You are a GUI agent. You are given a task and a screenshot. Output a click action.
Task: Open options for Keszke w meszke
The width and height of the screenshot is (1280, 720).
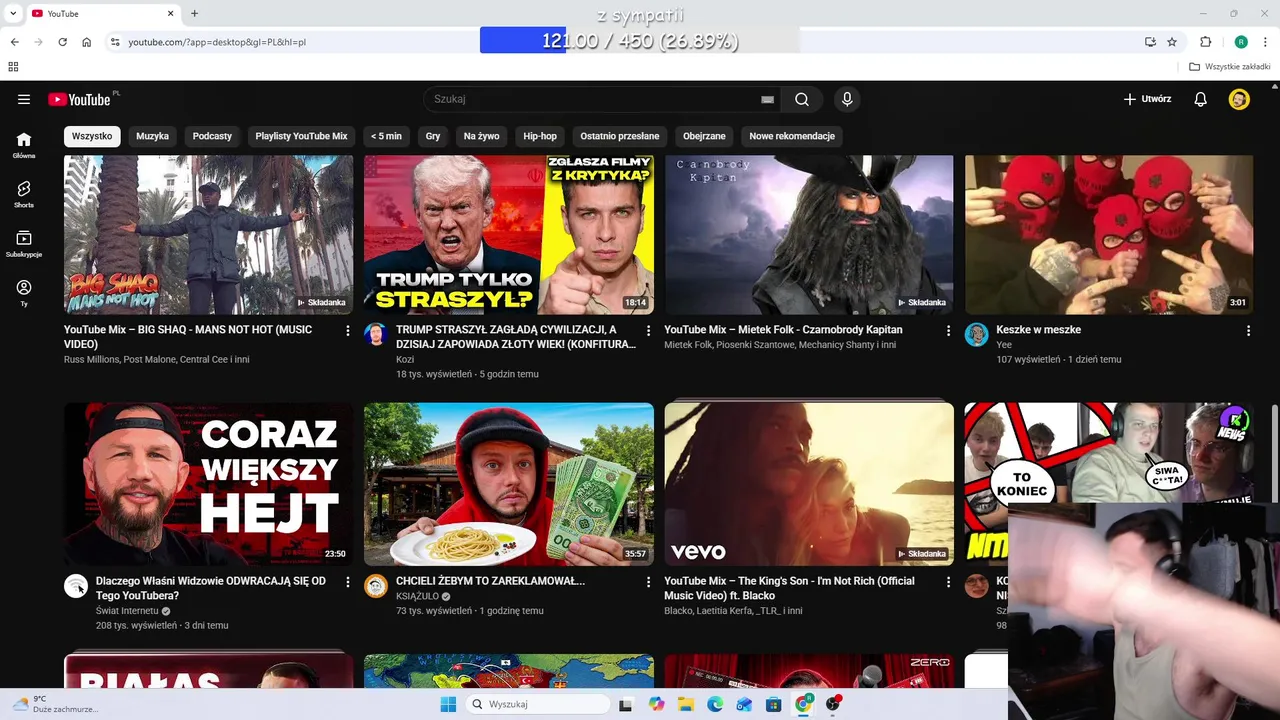point(1248,330)
